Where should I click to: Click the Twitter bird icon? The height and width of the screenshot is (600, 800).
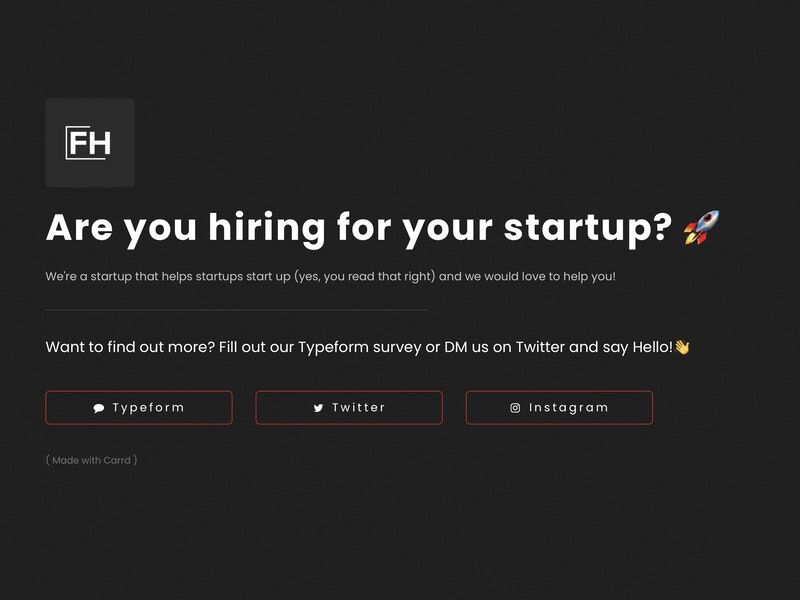[x=318, y=408]
